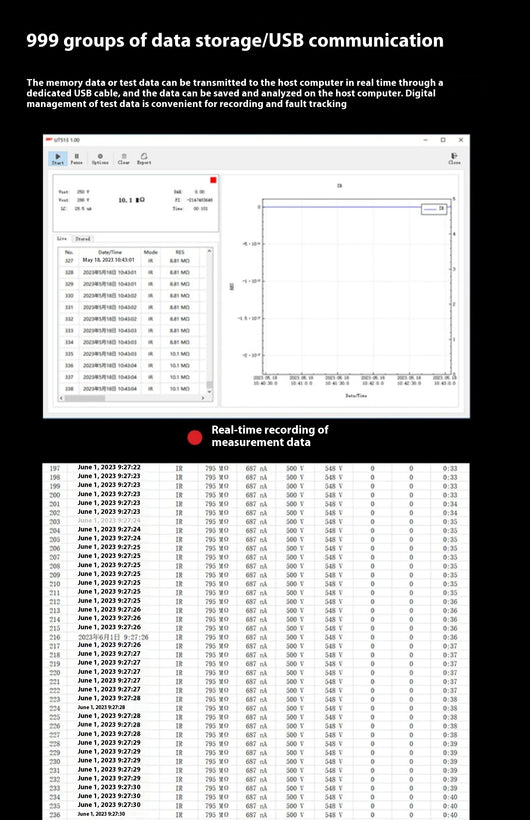Click the Date/Time column header
The height and width of the screenshot is (820, 530).
(110, 252)
